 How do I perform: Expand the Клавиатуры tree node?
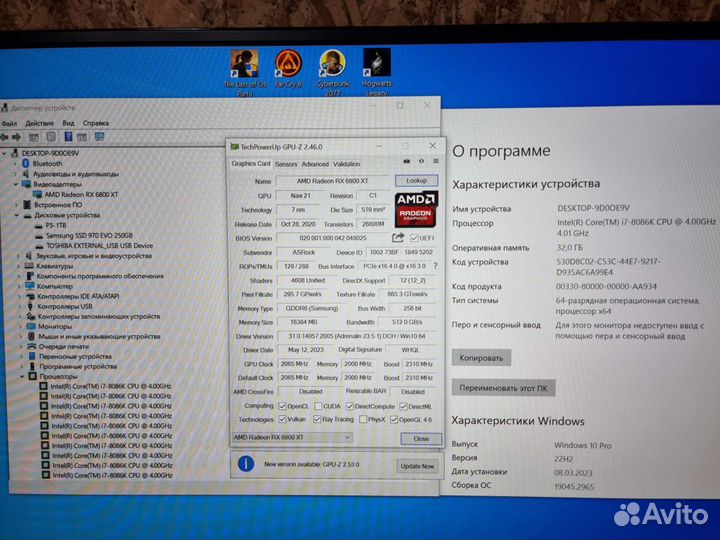tap(18, 266)
